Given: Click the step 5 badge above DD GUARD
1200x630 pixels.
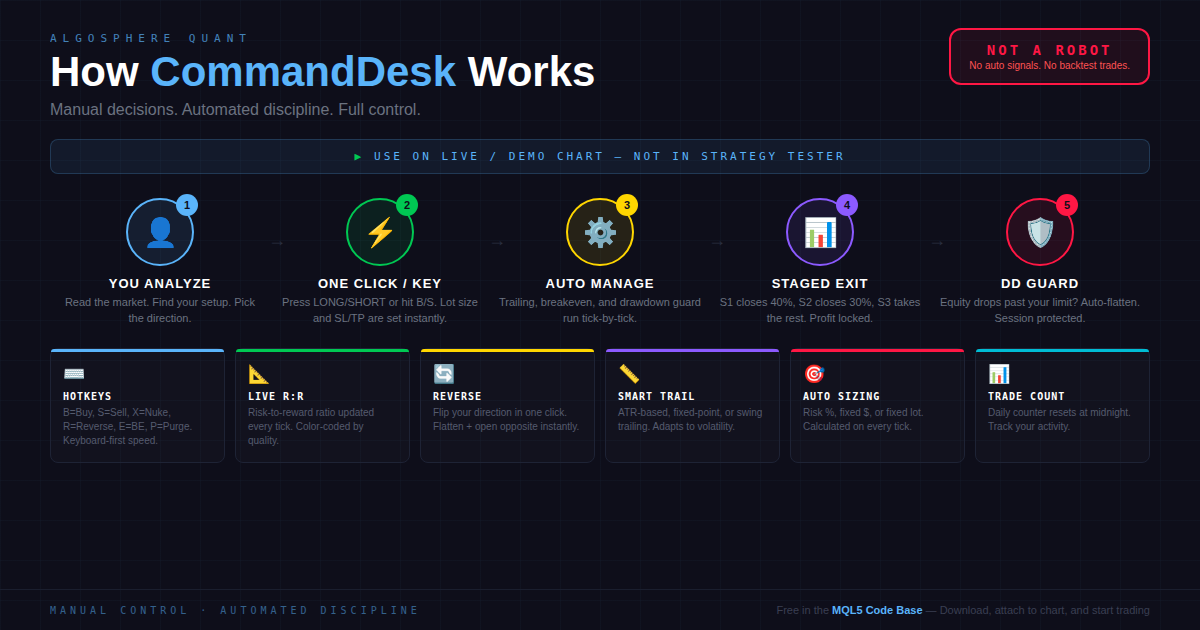Looking at the screenshot, I should point(1068,204).
